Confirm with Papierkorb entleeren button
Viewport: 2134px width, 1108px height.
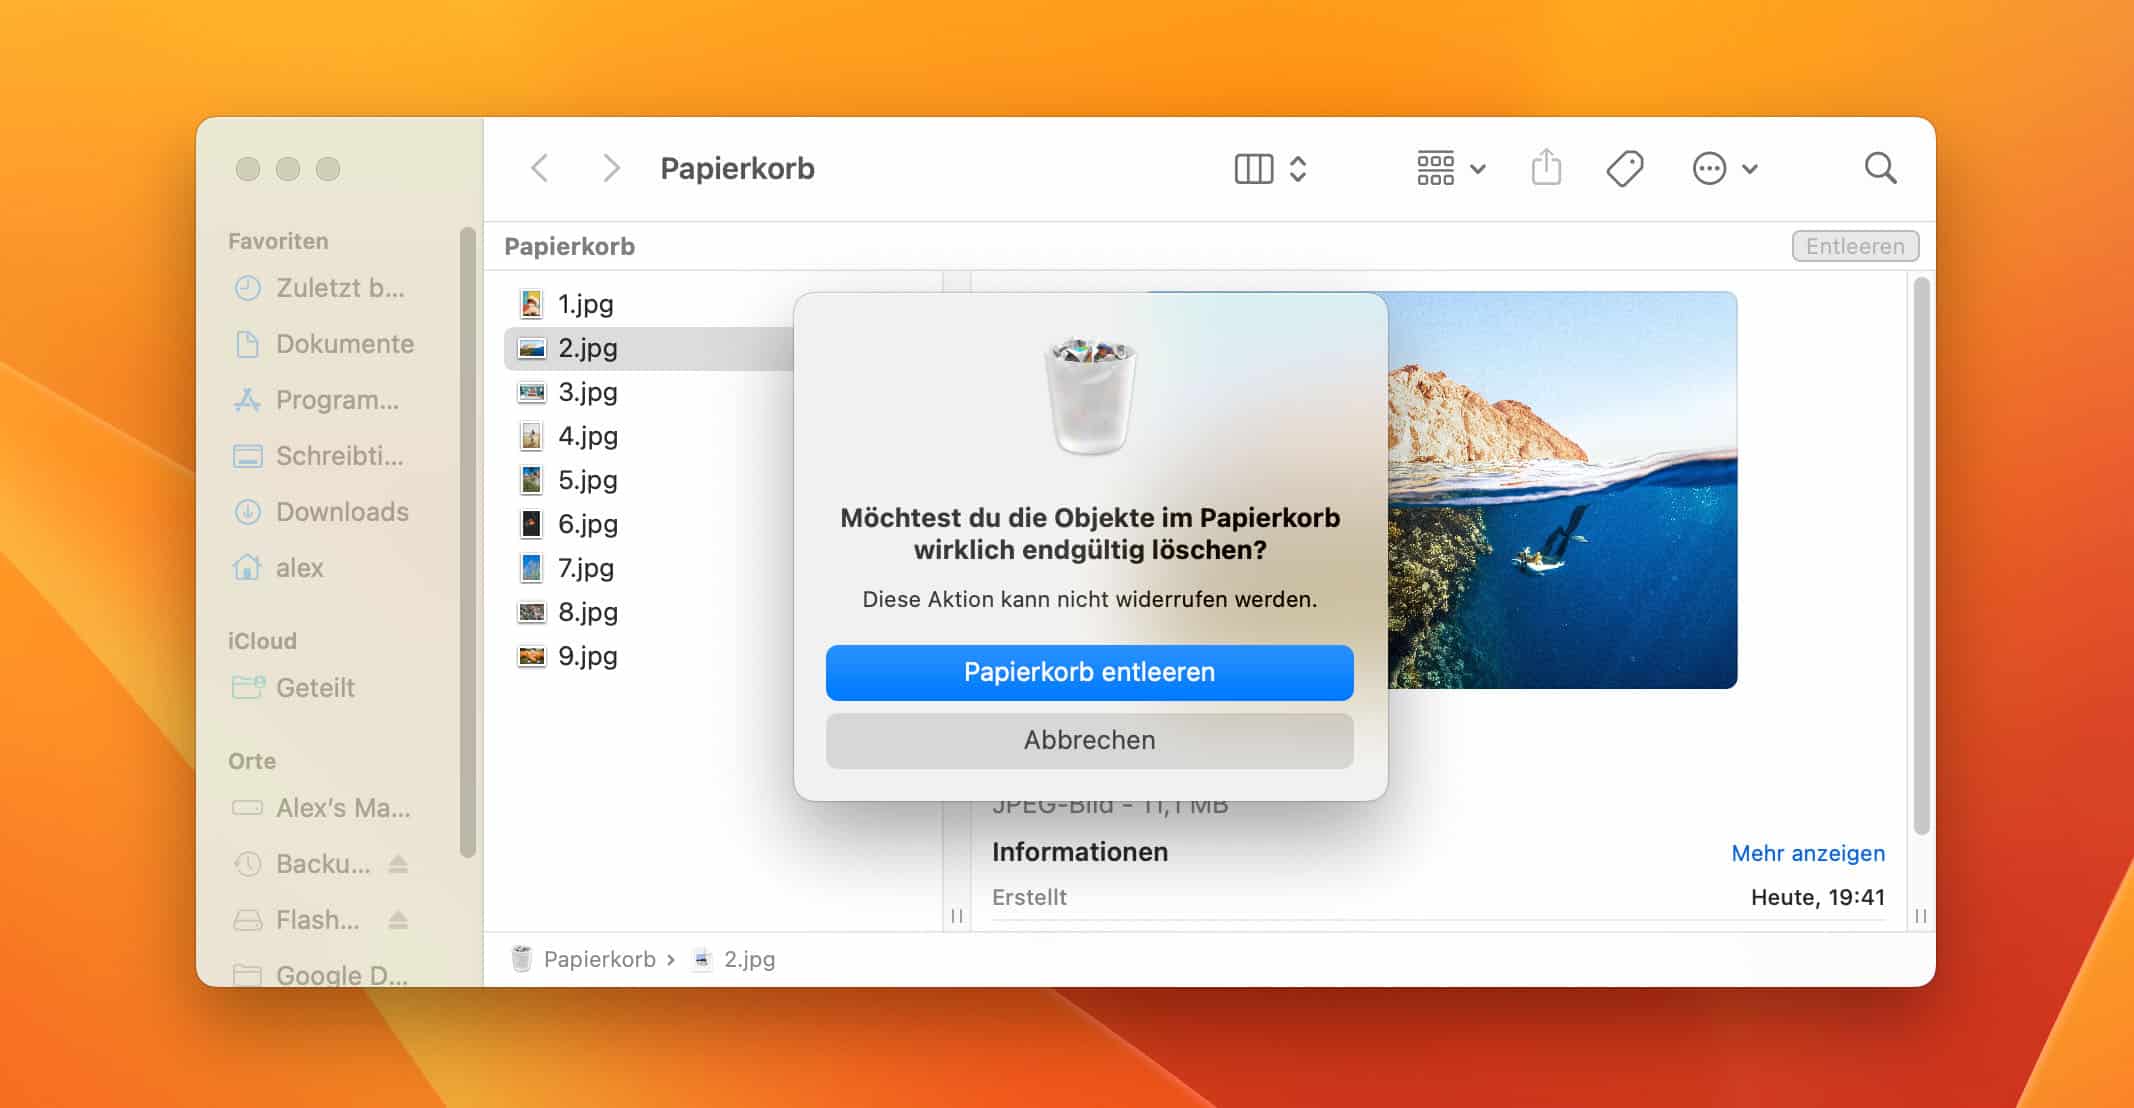(1089, 672)
